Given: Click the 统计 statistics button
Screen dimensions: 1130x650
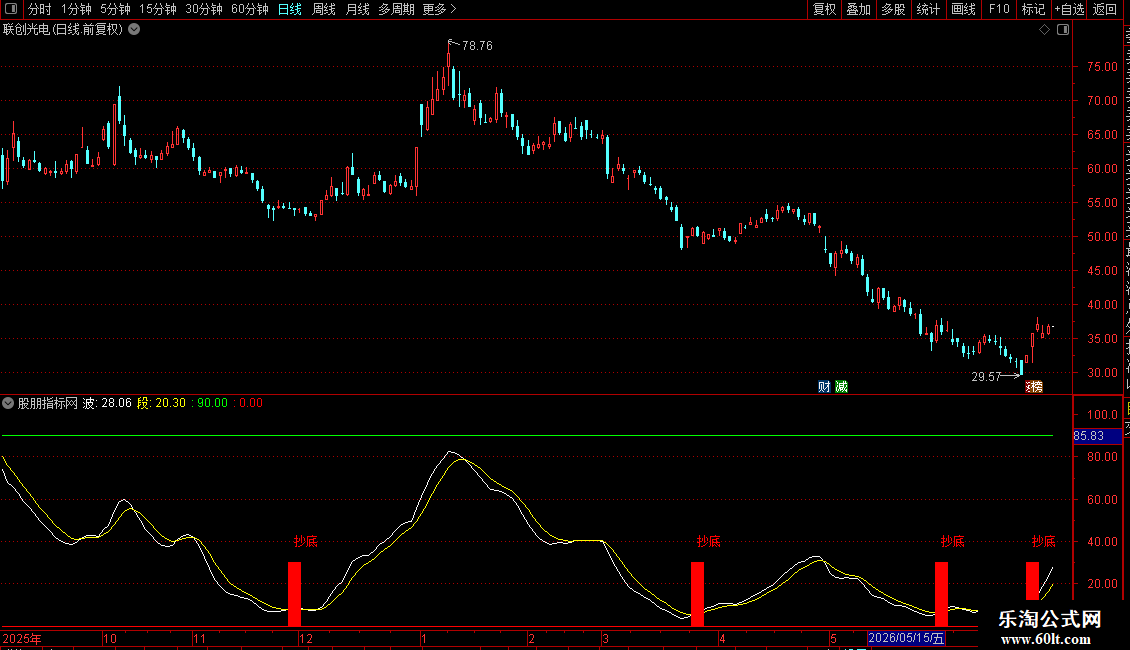Looking at the screenshot, I should [927, 9].
